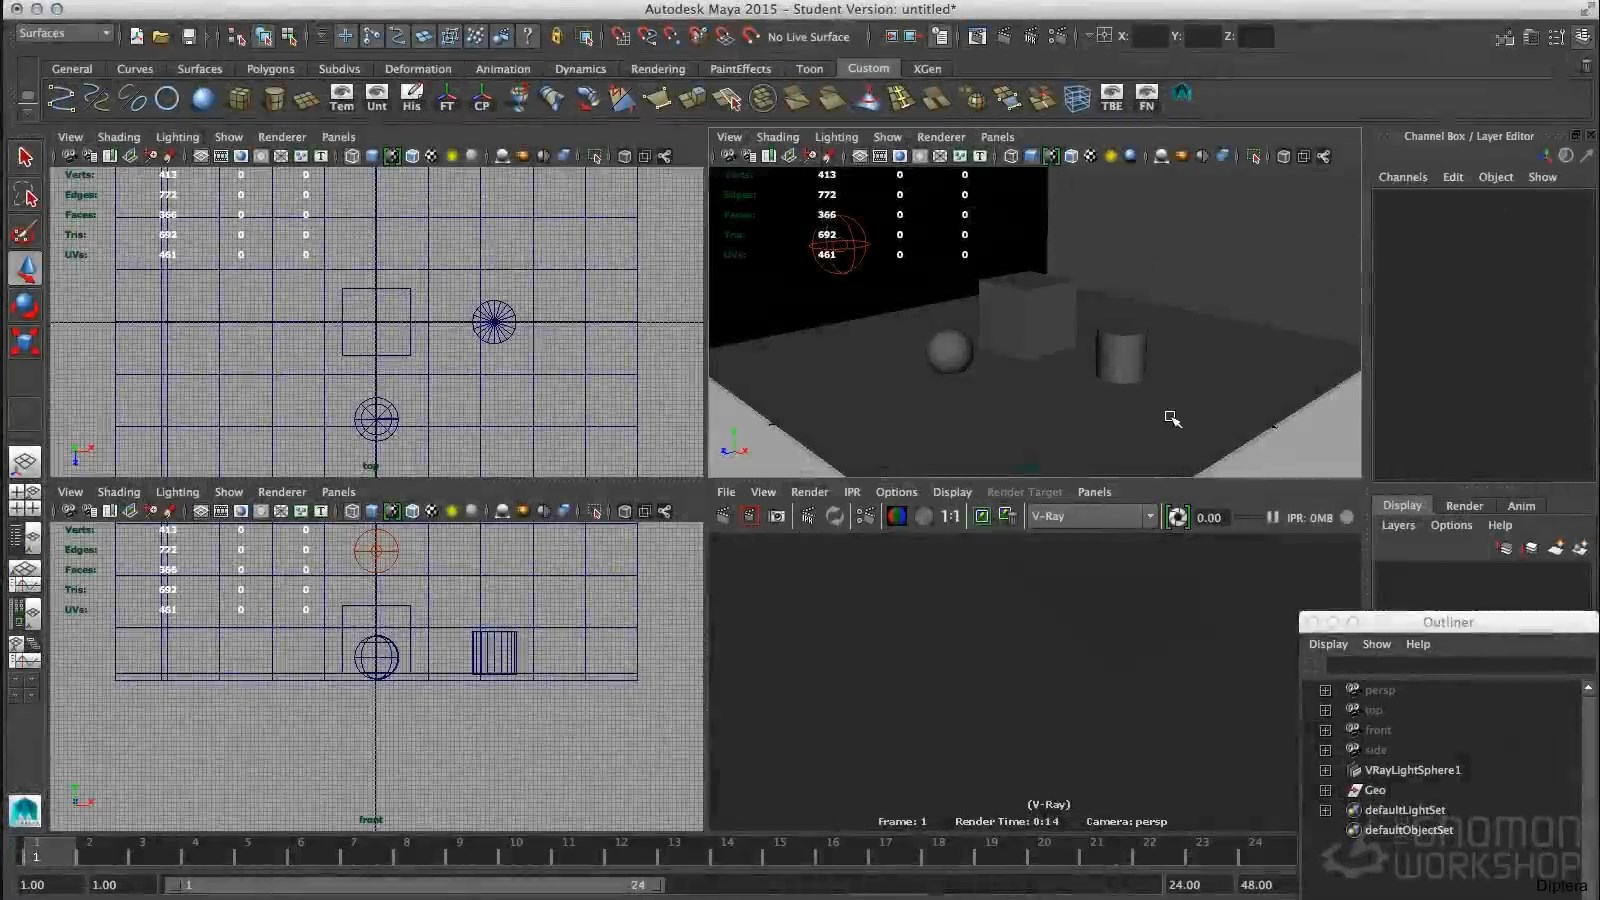Click the save scene icon
The height and width of the screenshot is (900, 1600).
point(188,37)
